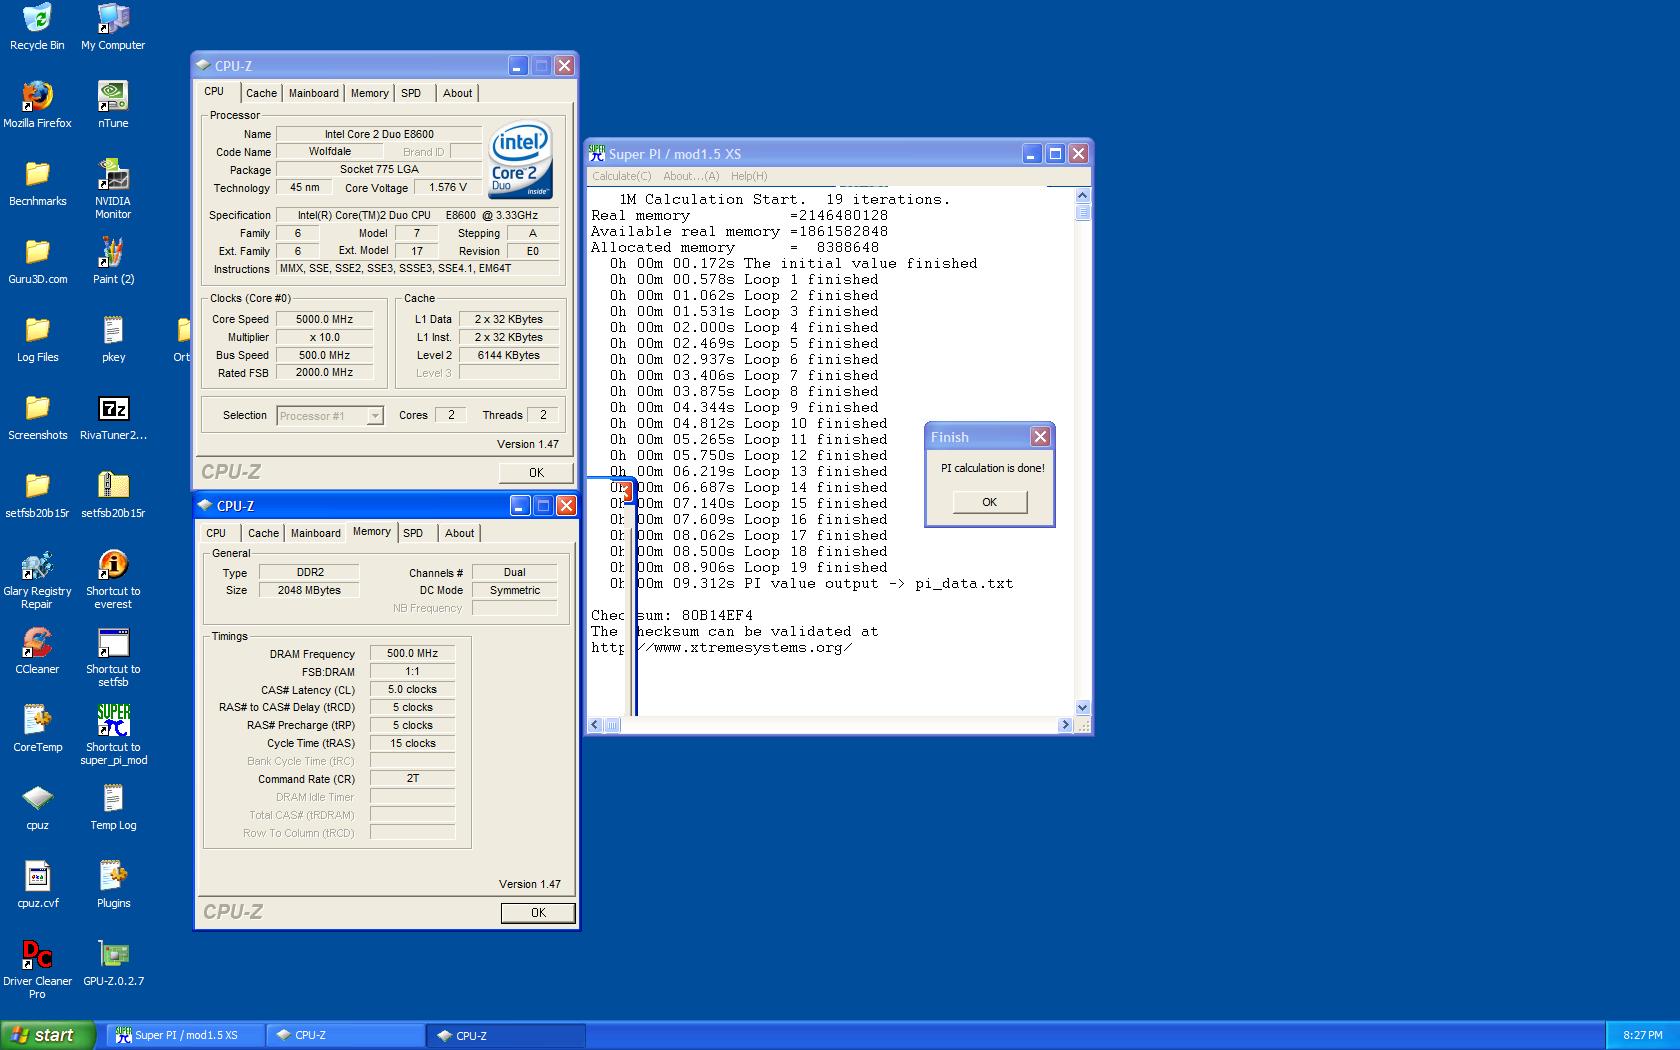The width and height of the screenshot is (1680, 1050).
Task: Open the cpuz desktop icon
Action: tap(37, 807)
